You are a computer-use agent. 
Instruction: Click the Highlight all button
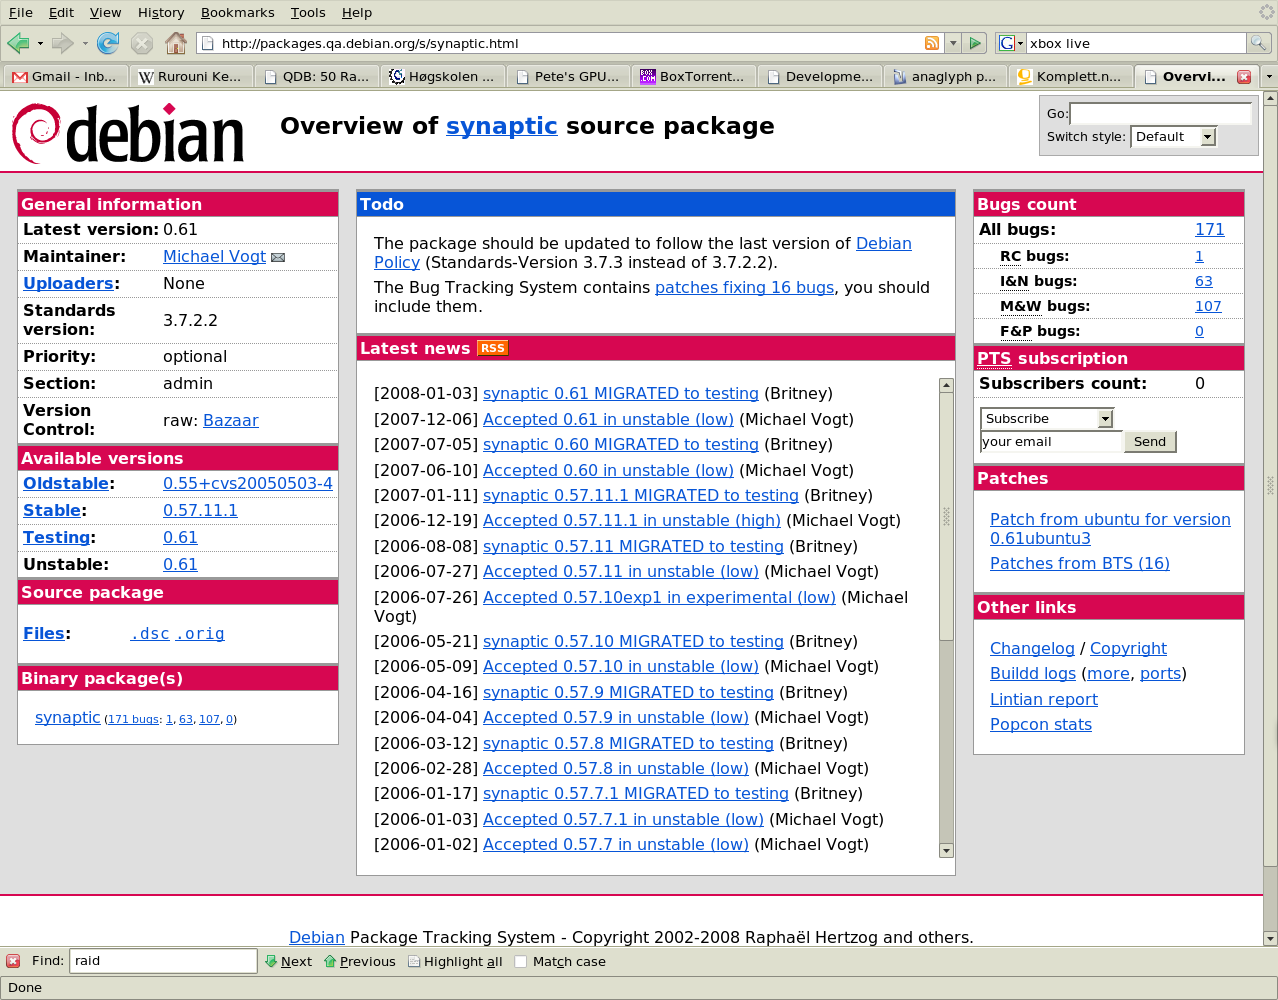point(455,961)
